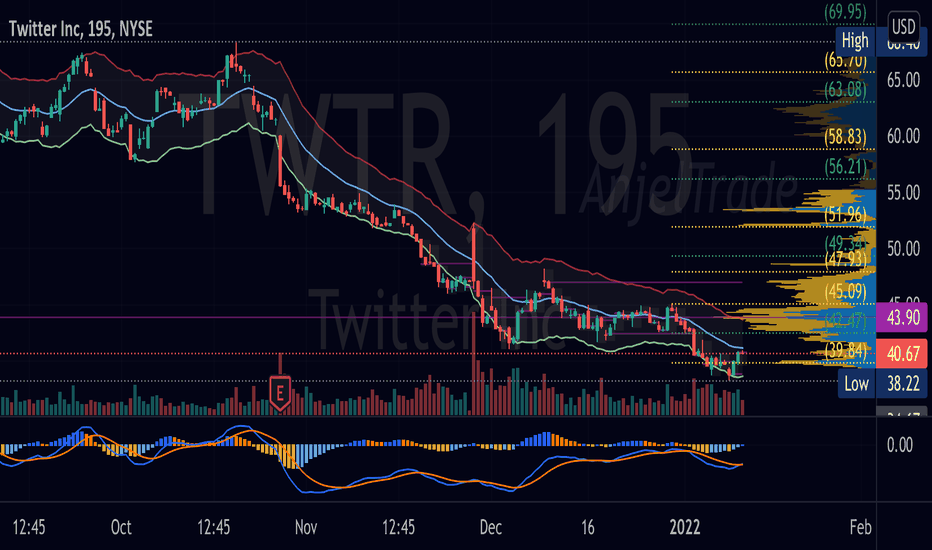Click the 38.22 low price value
The image size is (932, 550).
click(x=903, y=384)
